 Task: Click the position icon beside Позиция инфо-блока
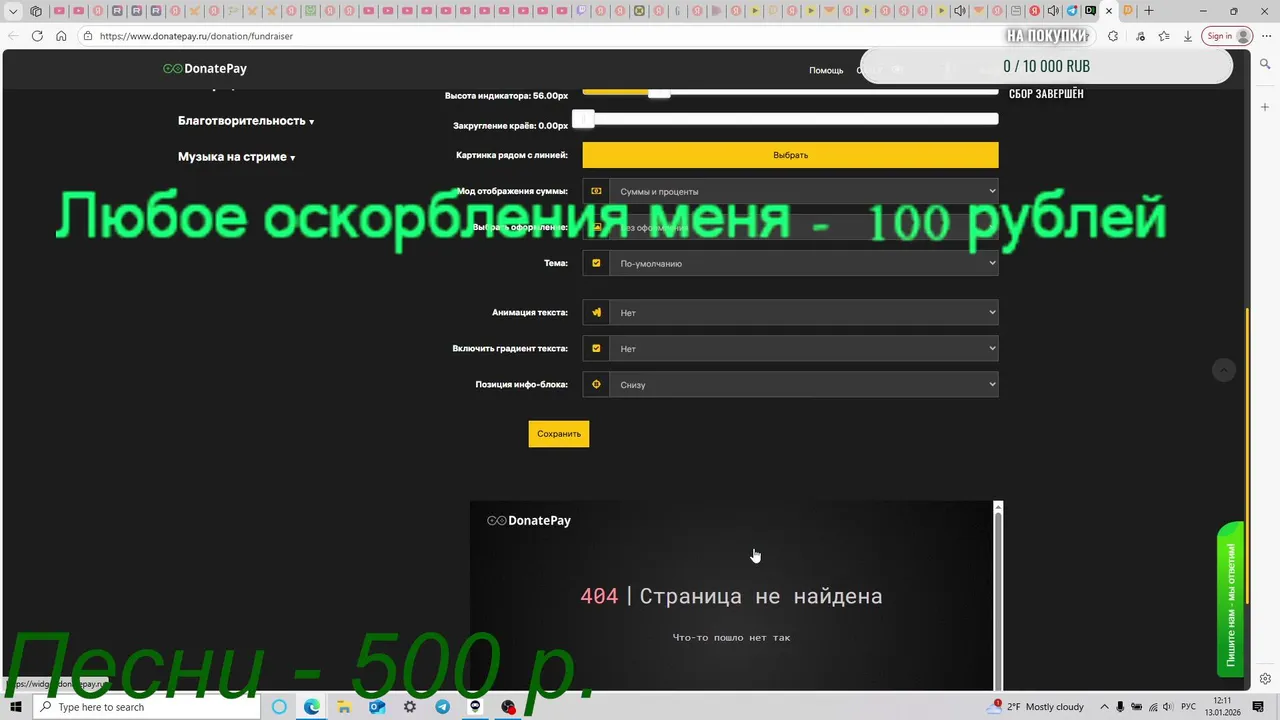(x=596, y=384)
